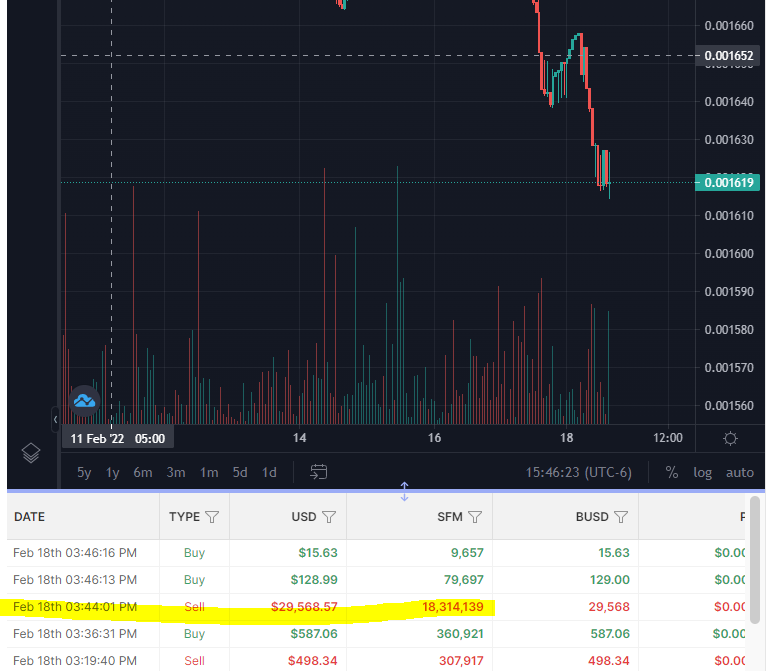
Task: Select the Feb 18th 03:46:16 PM row date
Action: (x=75, y=553)
